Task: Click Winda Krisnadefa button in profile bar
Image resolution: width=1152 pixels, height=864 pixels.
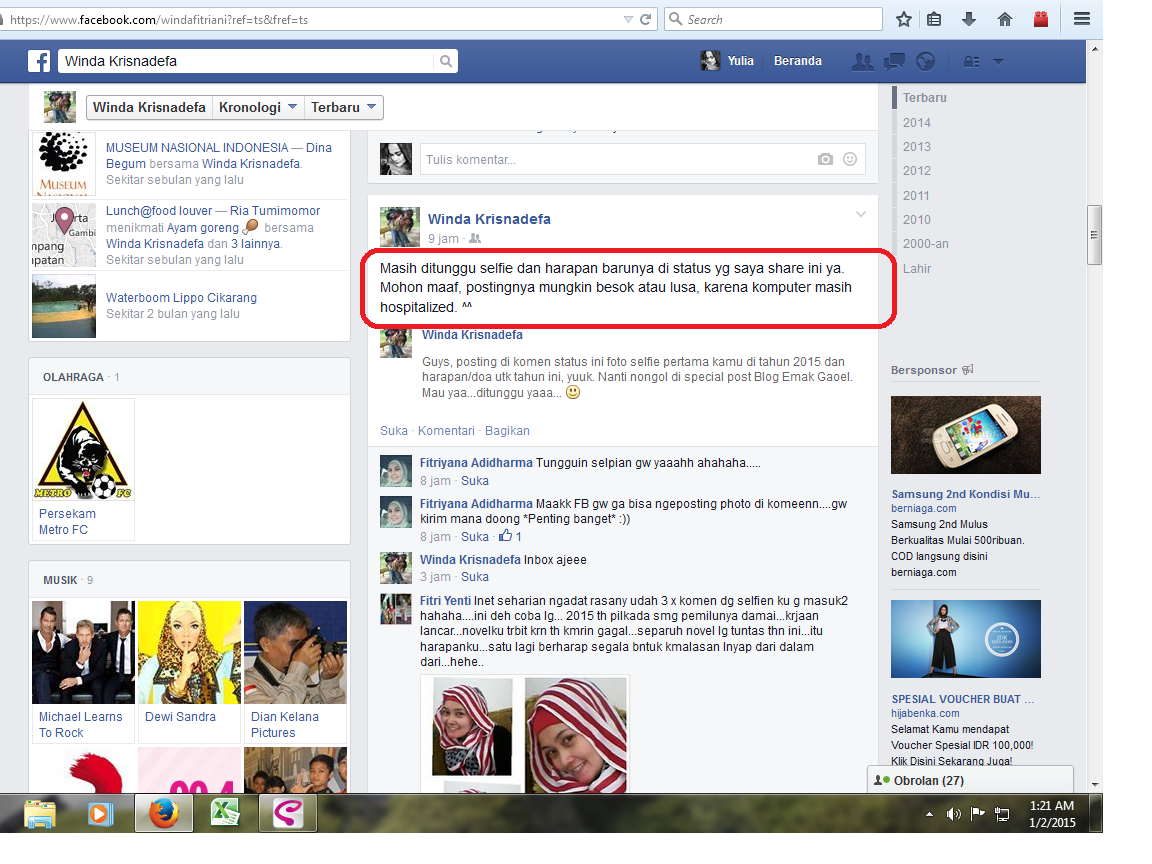Action: [149, 107]
